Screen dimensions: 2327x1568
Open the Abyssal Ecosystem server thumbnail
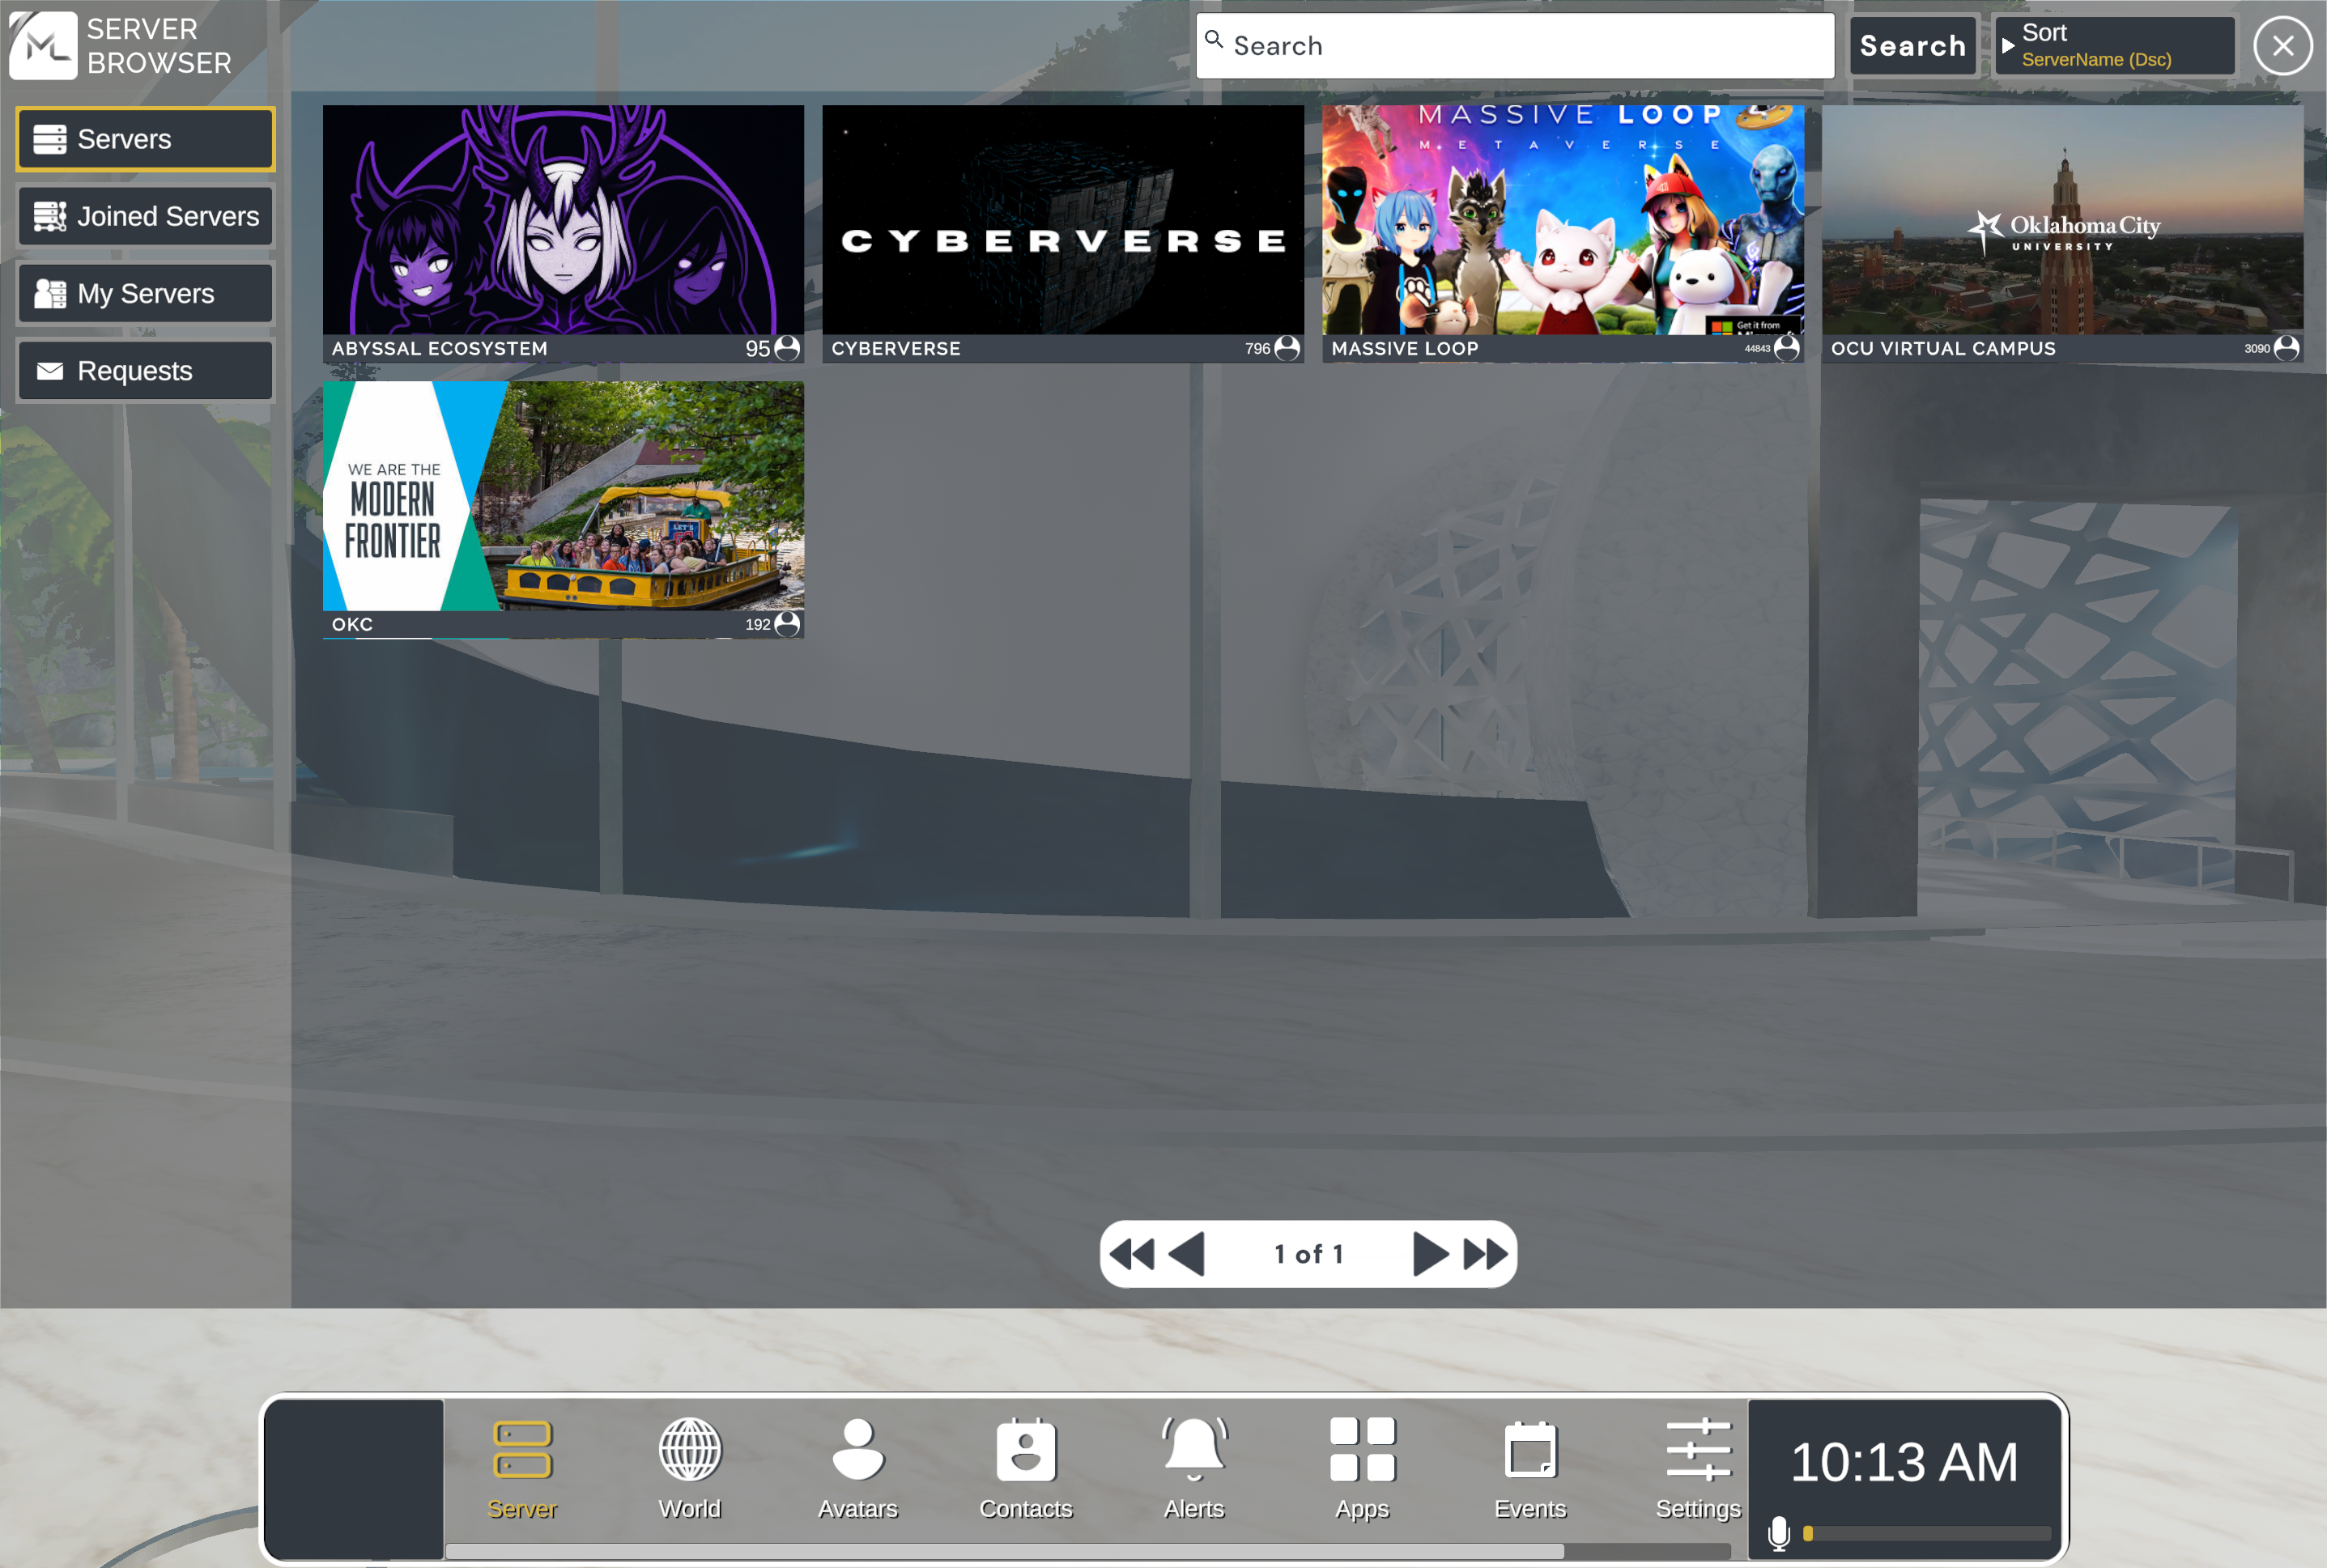click(x=563, y=220)
